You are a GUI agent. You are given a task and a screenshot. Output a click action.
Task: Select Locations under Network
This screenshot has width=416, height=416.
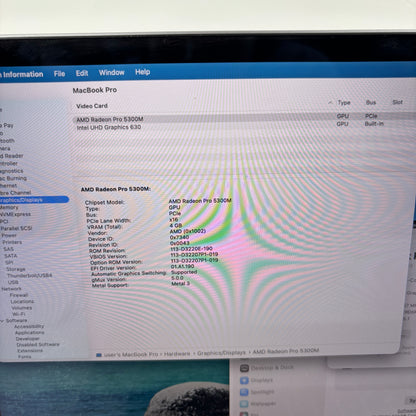[22, 301]
